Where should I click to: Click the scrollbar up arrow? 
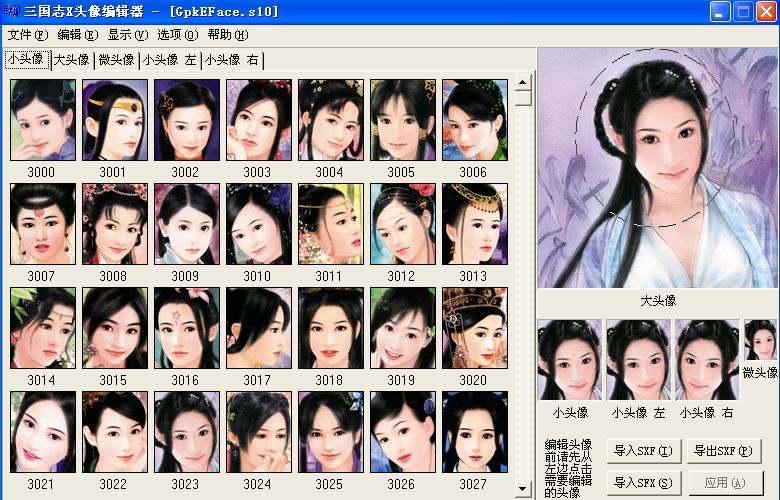523,82
